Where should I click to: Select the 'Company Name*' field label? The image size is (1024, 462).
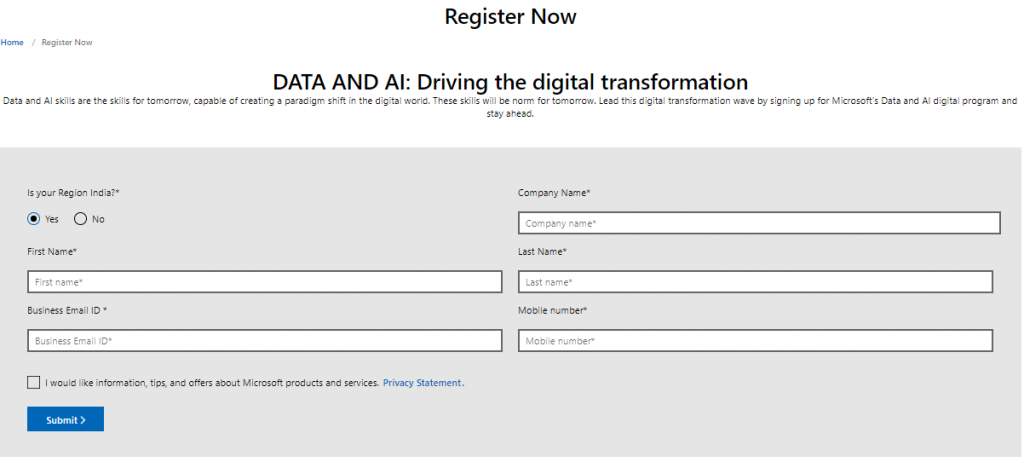[x=554, y=193]
